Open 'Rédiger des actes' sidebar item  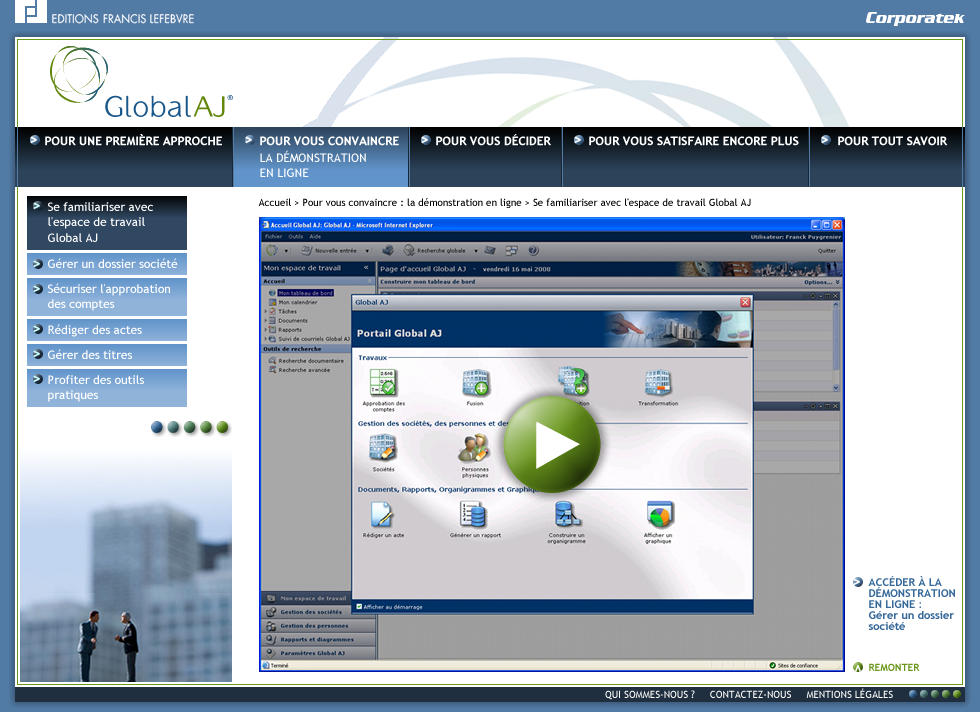pos(107,329)
